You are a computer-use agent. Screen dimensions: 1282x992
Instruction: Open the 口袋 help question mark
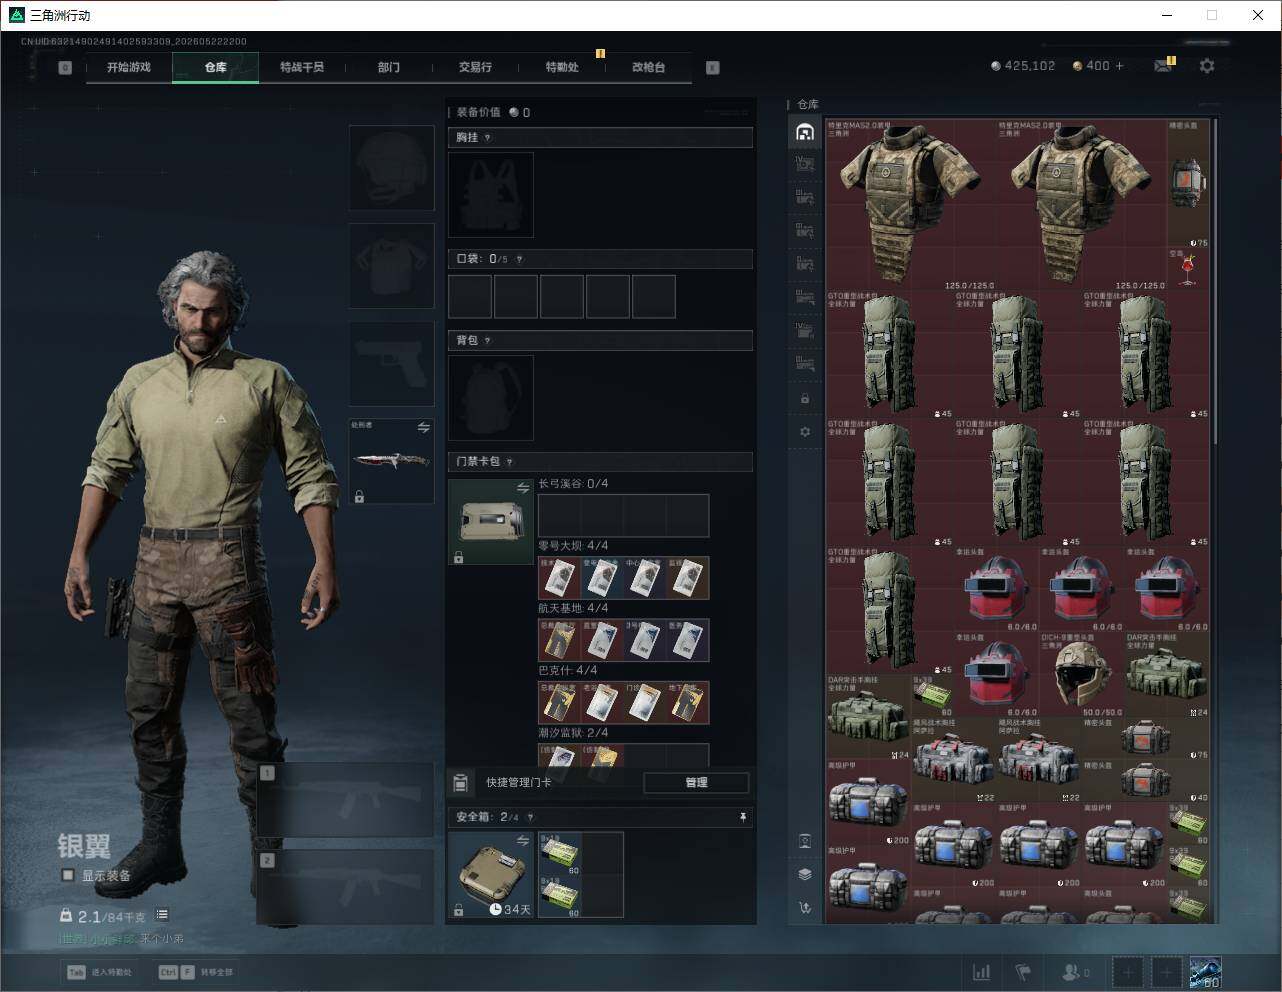pyautogui.click(x=519, y=259)
